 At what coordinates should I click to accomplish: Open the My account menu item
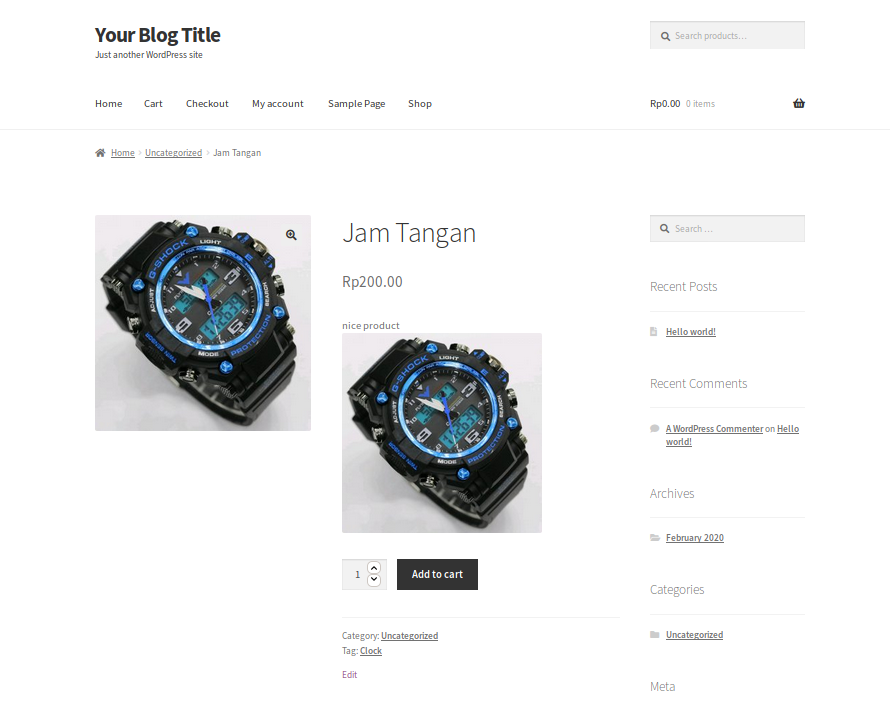point(278,104)
